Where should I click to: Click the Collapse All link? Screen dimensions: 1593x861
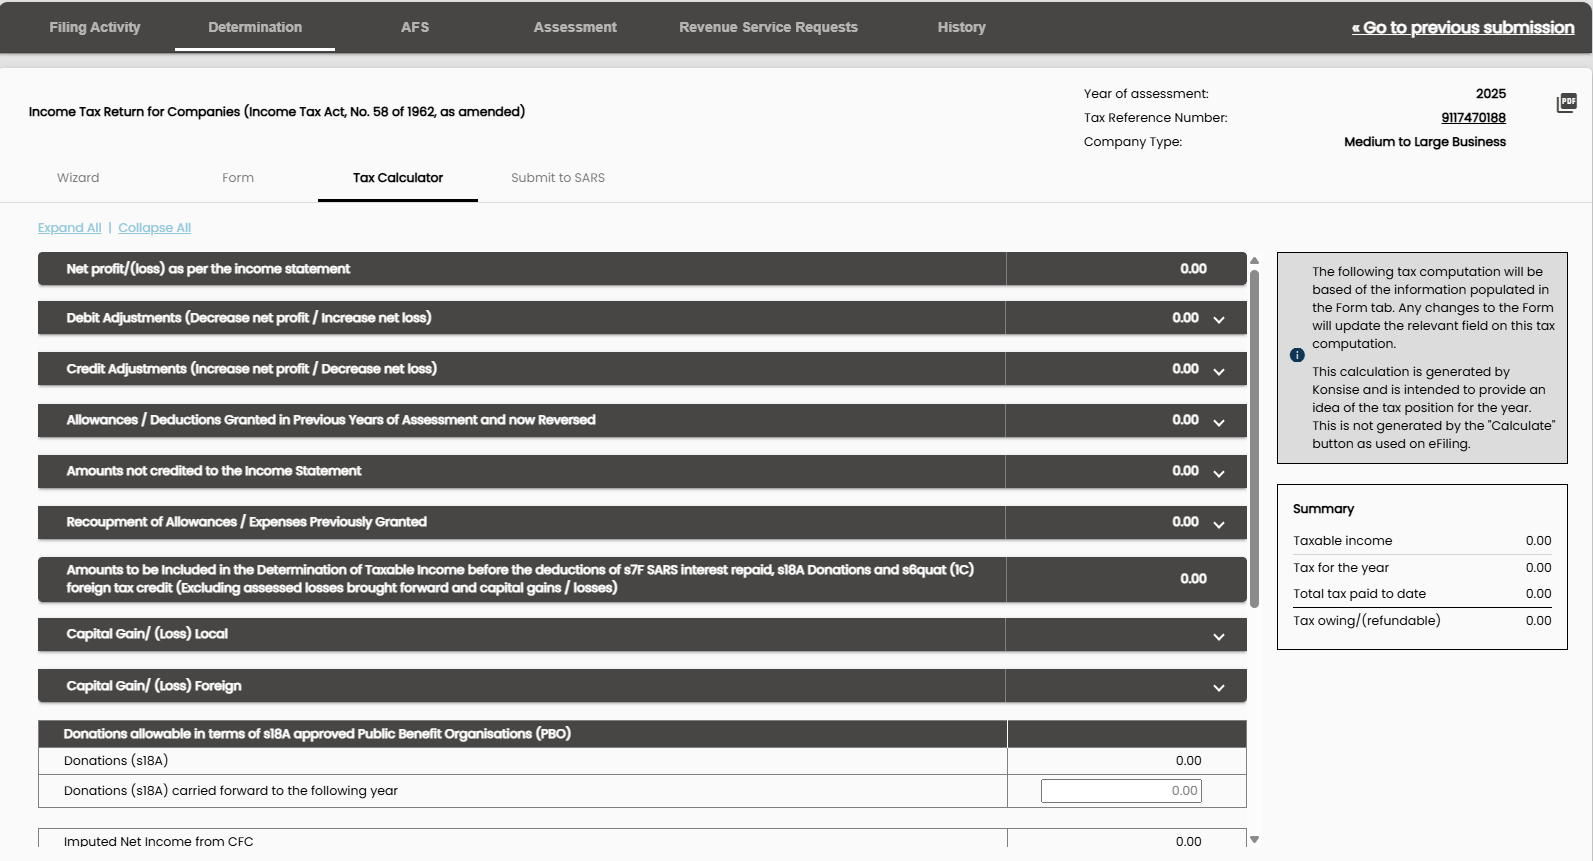pos(155,228)
